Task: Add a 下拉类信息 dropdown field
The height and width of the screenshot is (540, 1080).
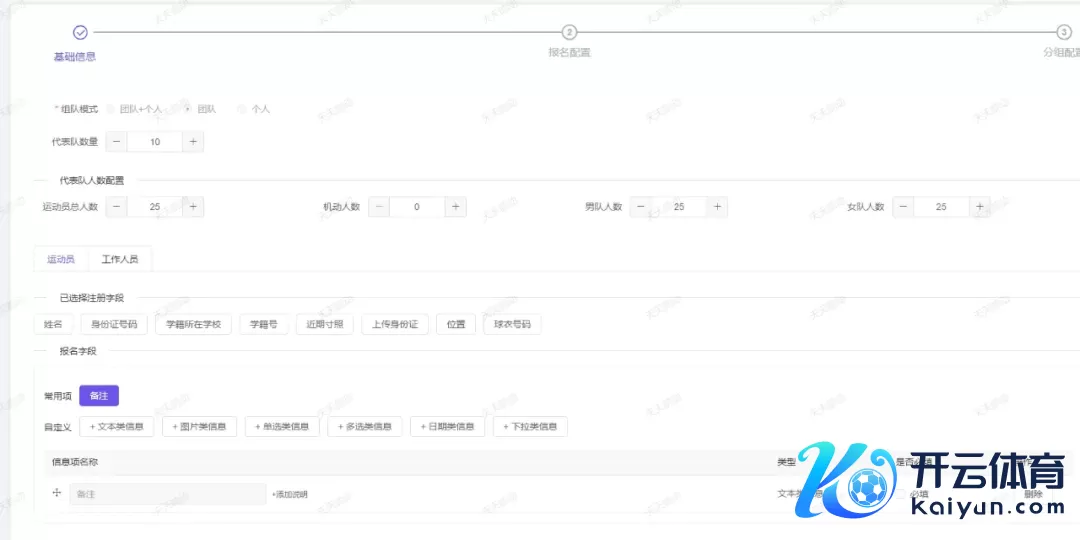Action: (530, 427)
